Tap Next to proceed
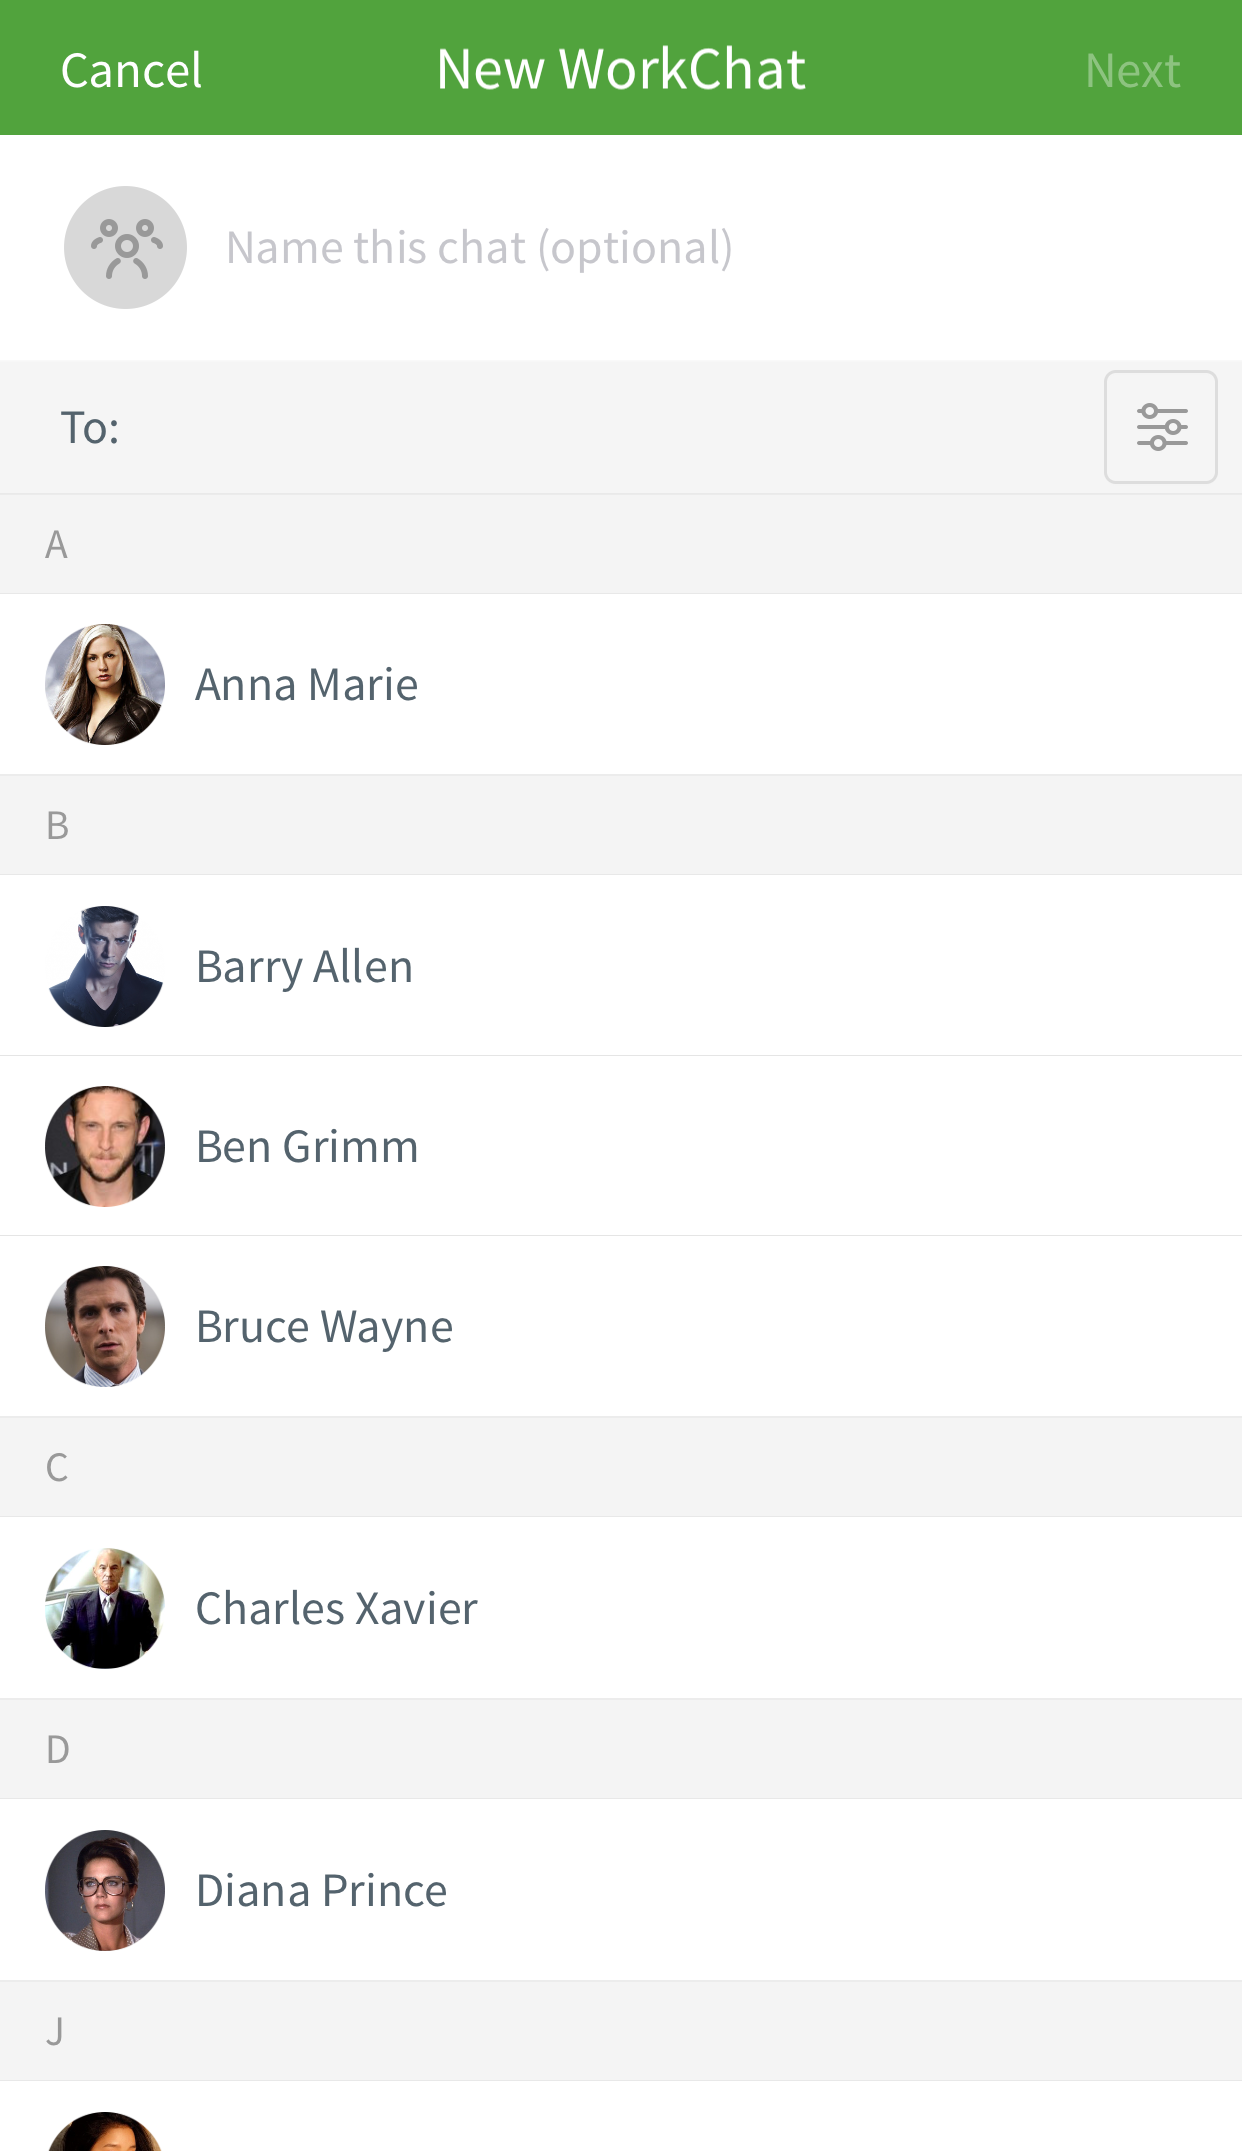The width and height of the screenshot is (1242, 2151). pos(1133,67)
